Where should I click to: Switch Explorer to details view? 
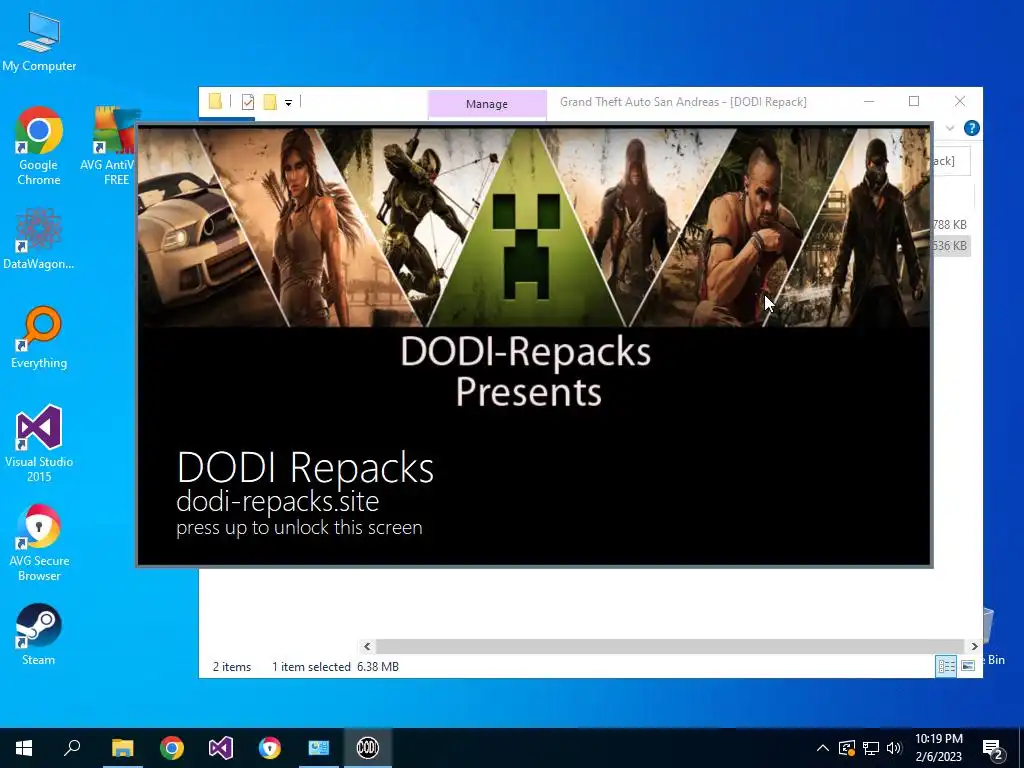[946, 665]
